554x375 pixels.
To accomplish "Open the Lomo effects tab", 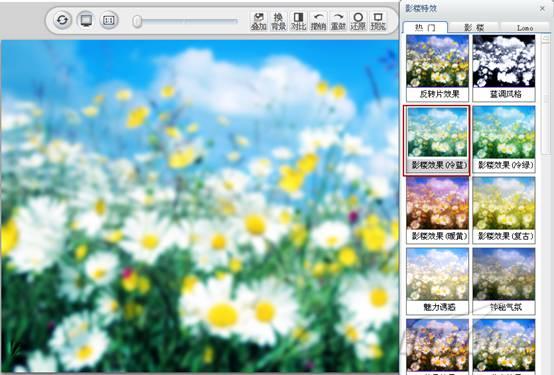I will click(524, 28).
